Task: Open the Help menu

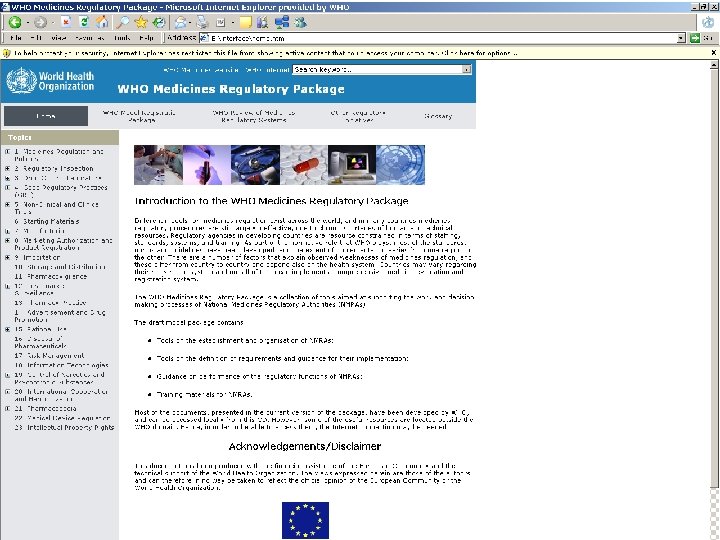Action: click(x=146, y=38)
